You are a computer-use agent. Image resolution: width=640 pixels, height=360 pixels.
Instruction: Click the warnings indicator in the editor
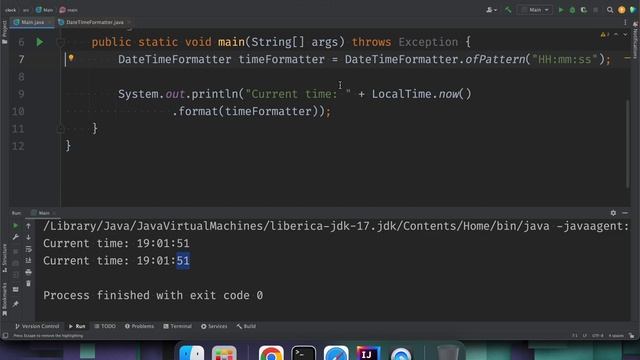click(x=604, y=35)
